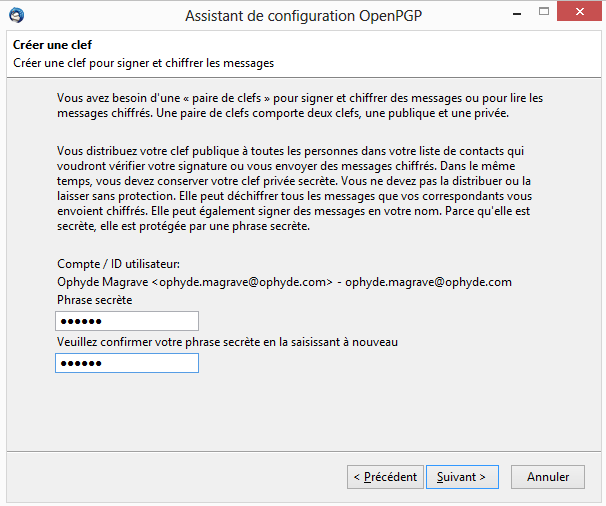The height and width of the screenshot is (506, 606).
Task: Click the quoted « paire de clefs » phrase
Action: pyautogui.click(x=226, y=98)
